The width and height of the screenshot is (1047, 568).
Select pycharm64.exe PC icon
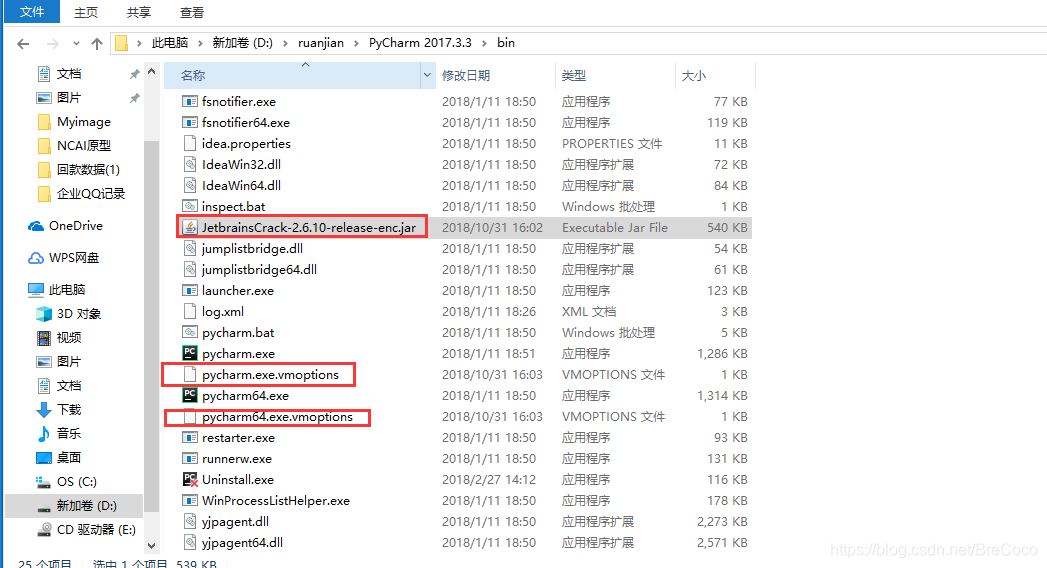tap(190, 396)
